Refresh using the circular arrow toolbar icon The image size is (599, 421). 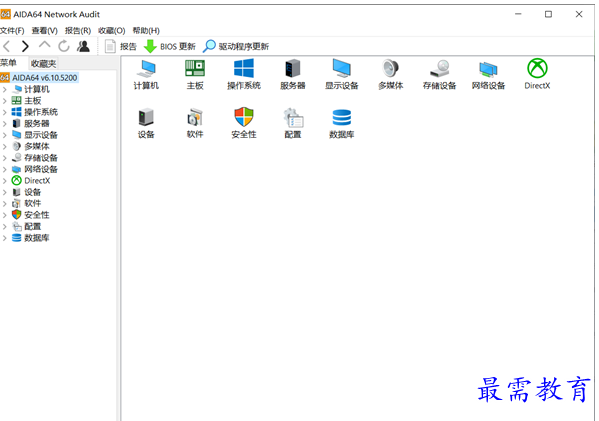pos(64,46)
